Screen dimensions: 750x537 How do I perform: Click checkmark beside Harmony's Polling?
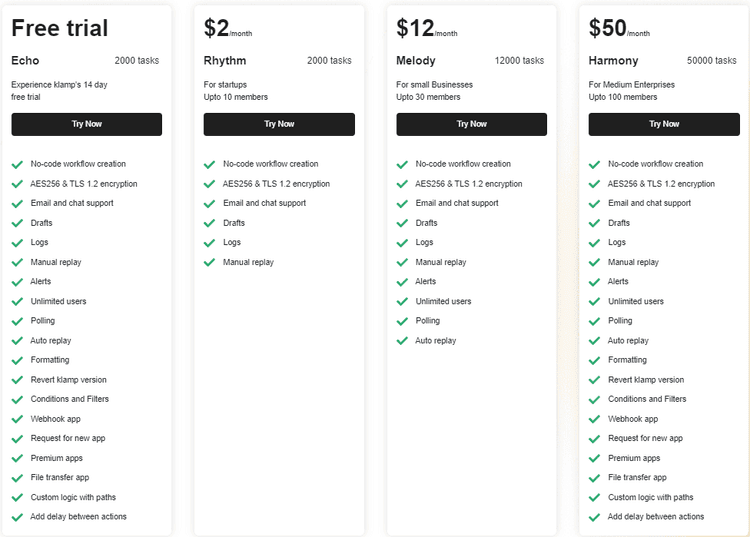coord(595,321)
